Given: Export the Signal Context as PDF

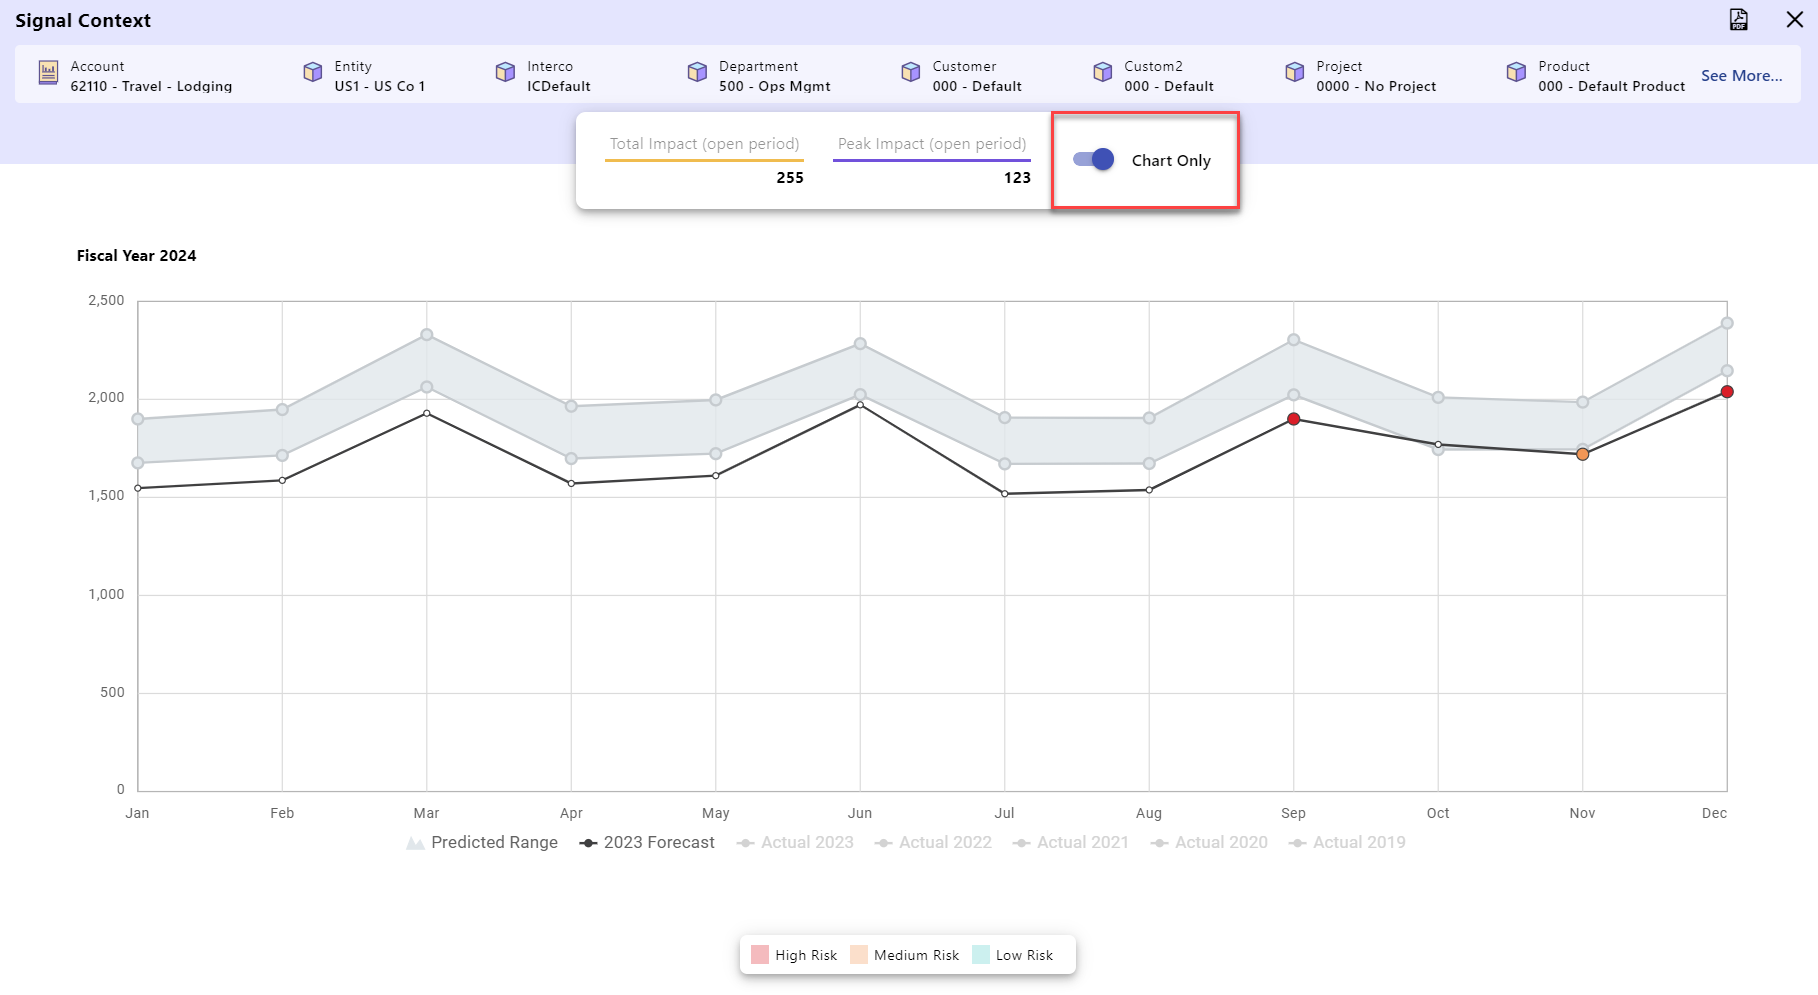Looking at the screenshot, I should (1739, 20).
